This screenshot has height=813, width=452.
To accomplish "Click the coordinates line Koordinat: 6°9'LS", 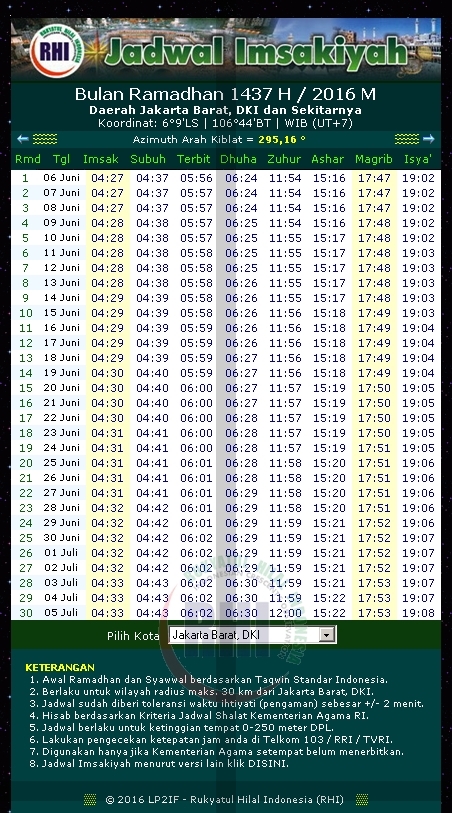I will click(225, 123).
